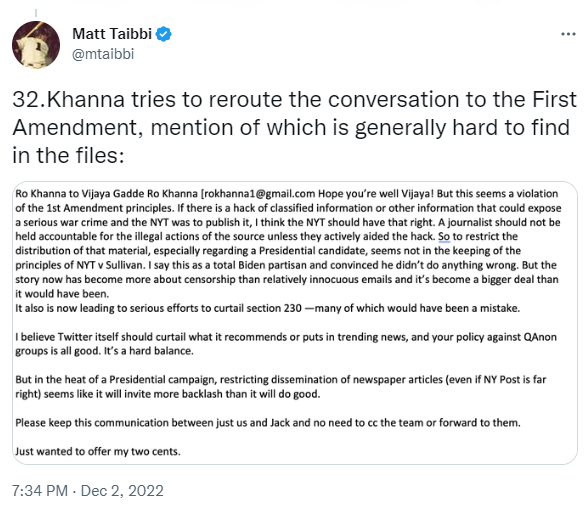Screen dimensions: 586x508
Task: Click the tweet text starting '32.Khanna tries'
Action: click(294, 127)
